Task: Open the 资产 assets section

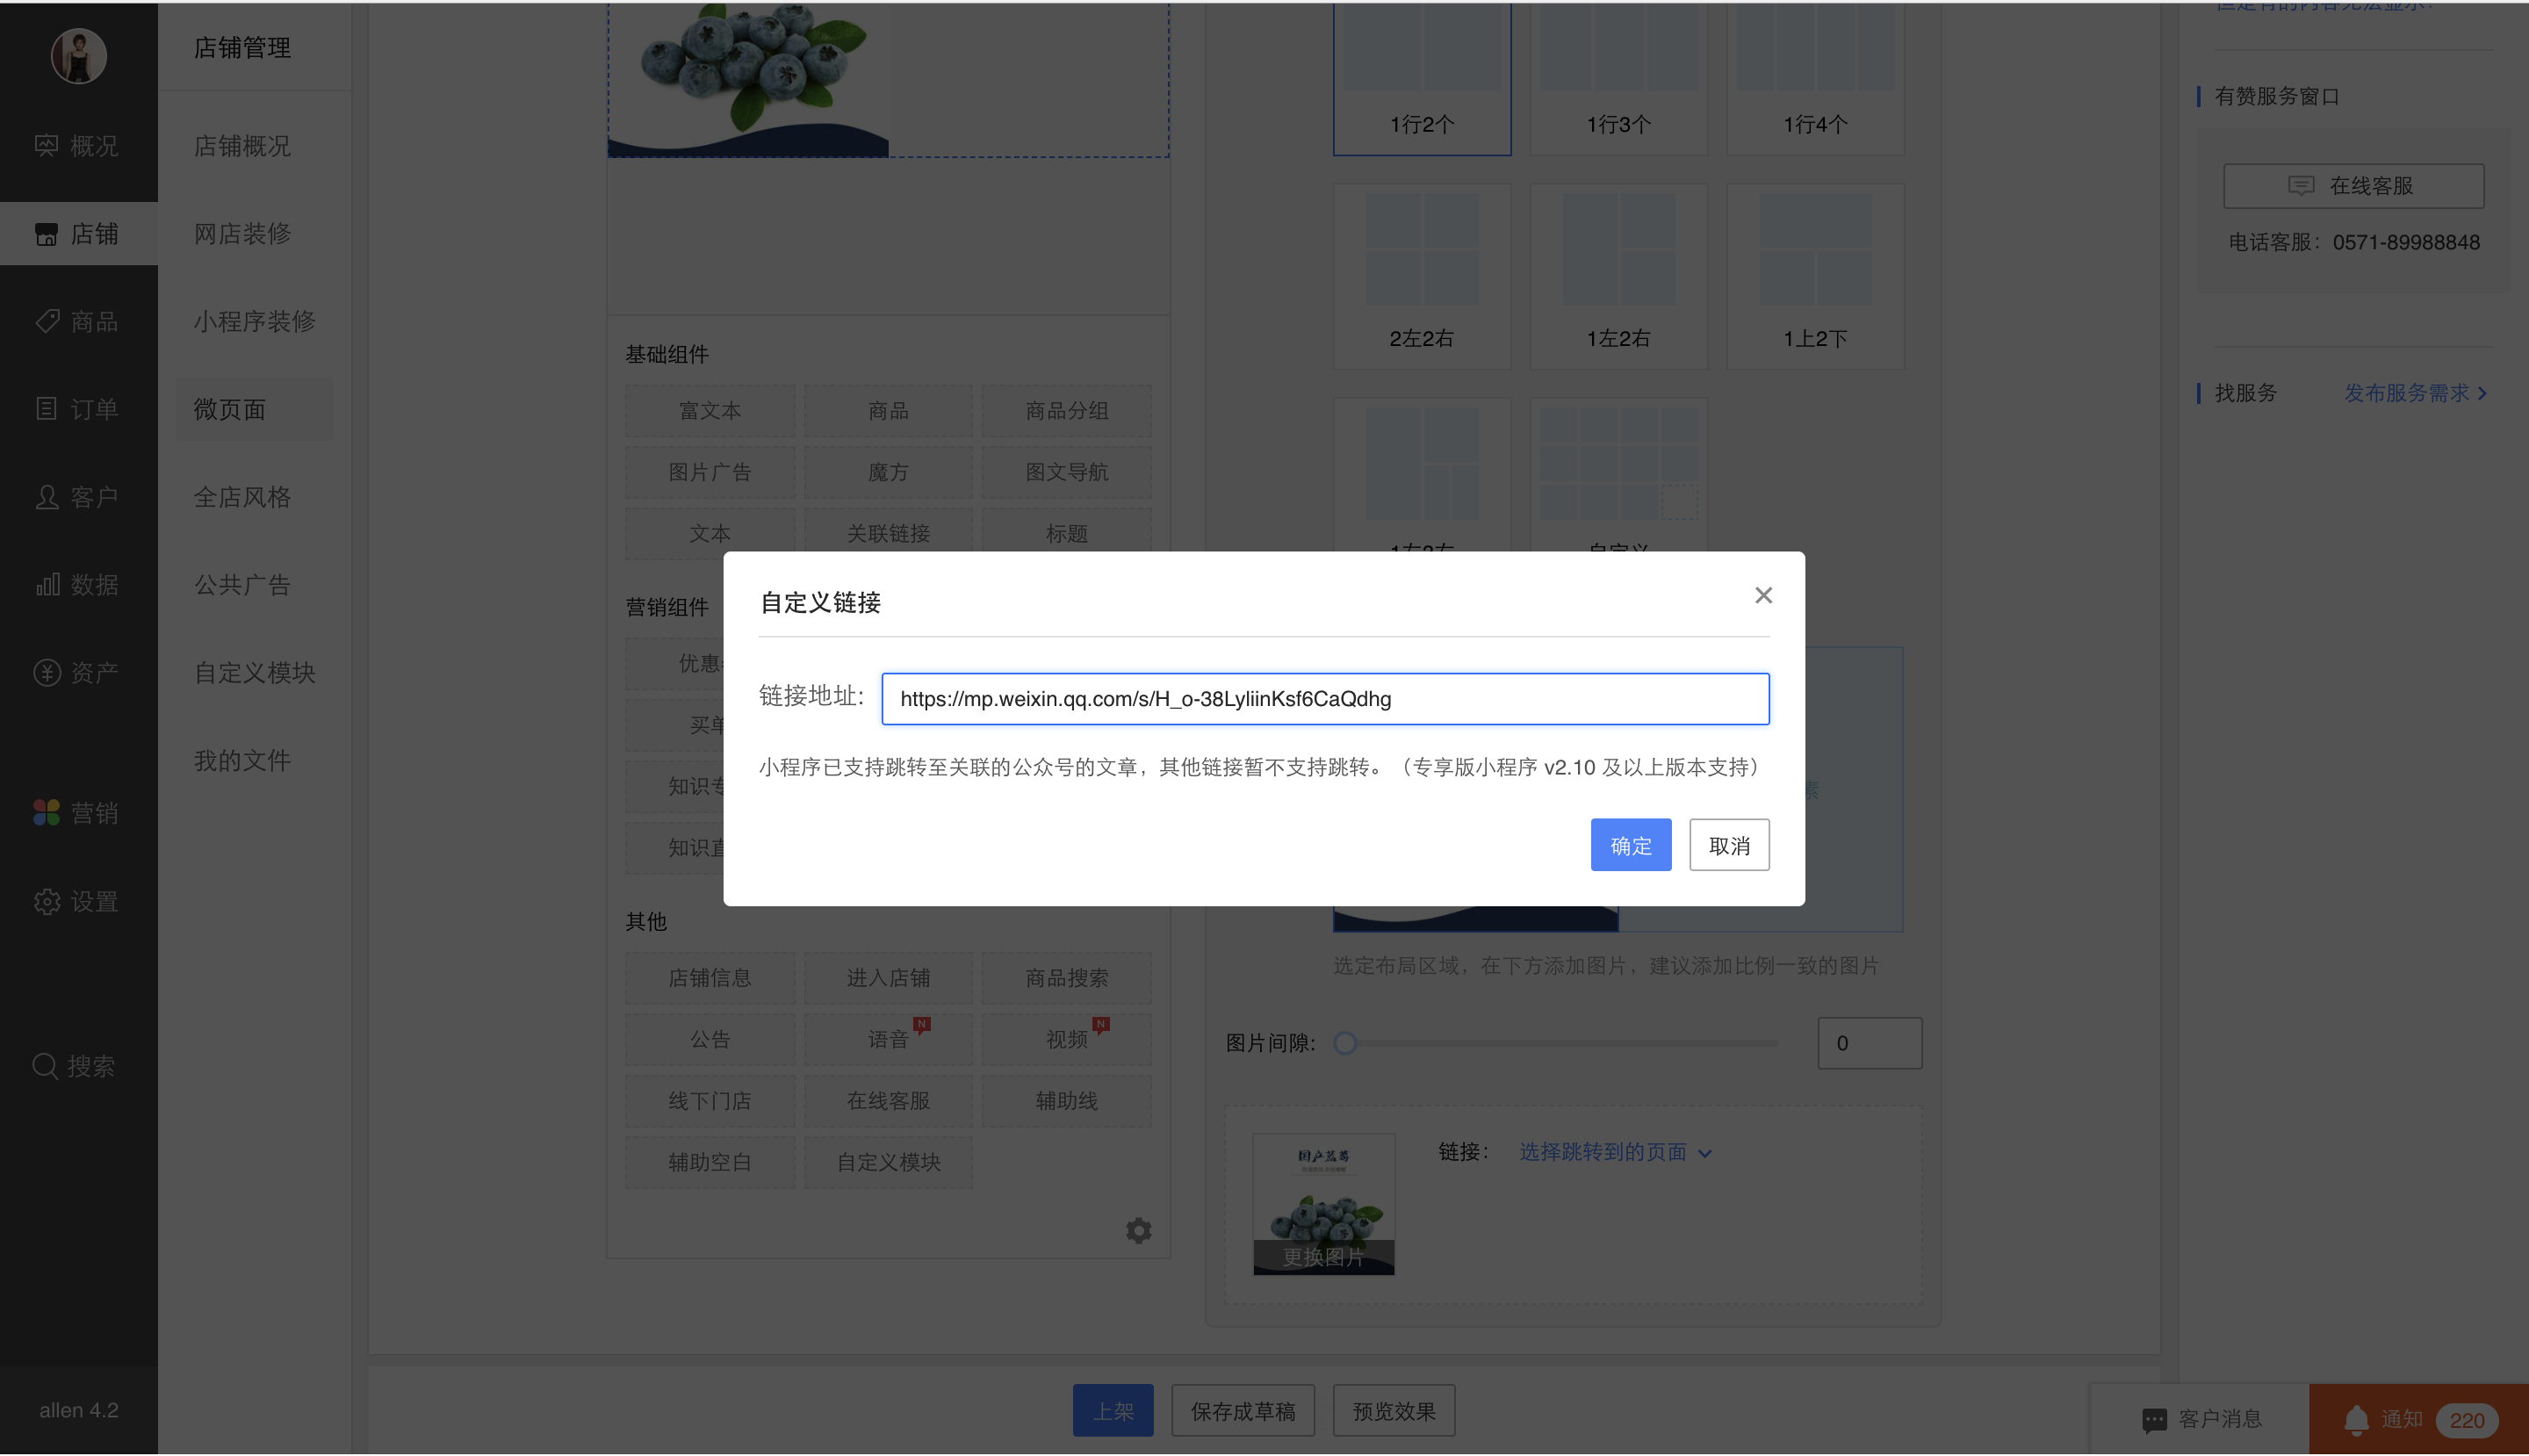Action: click(78, 672)
